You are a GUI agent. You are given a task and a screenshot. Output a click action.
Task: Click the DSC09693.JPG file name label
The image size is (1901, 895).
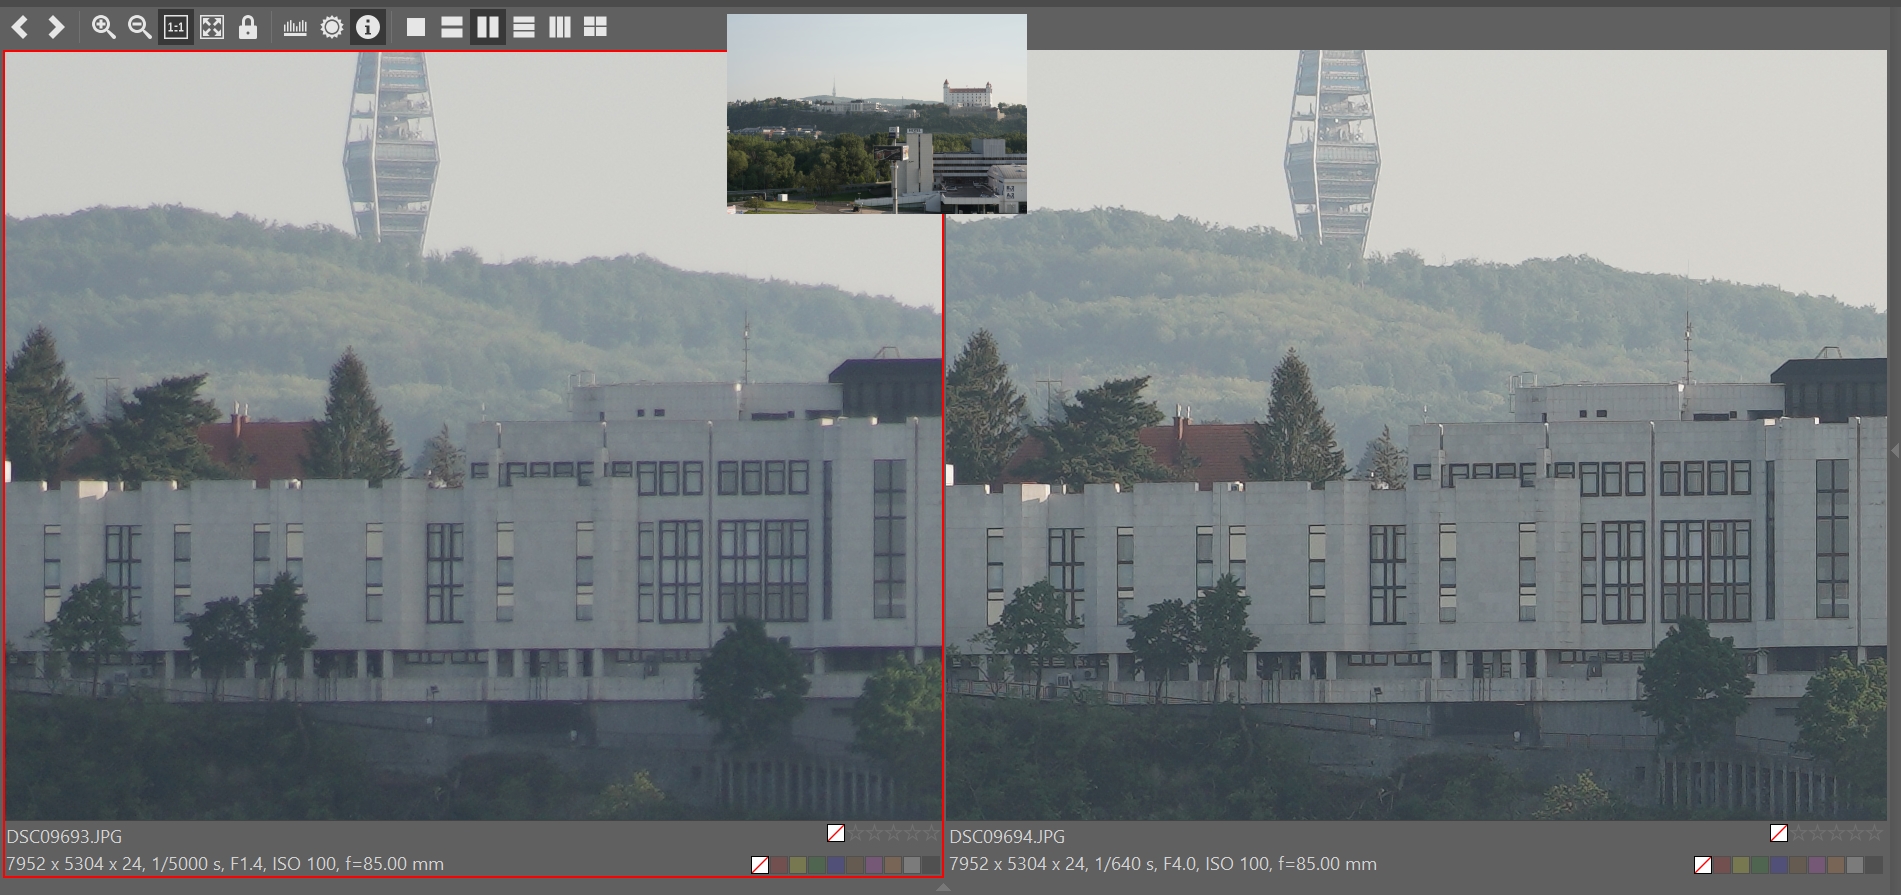(x=64, y=837)
